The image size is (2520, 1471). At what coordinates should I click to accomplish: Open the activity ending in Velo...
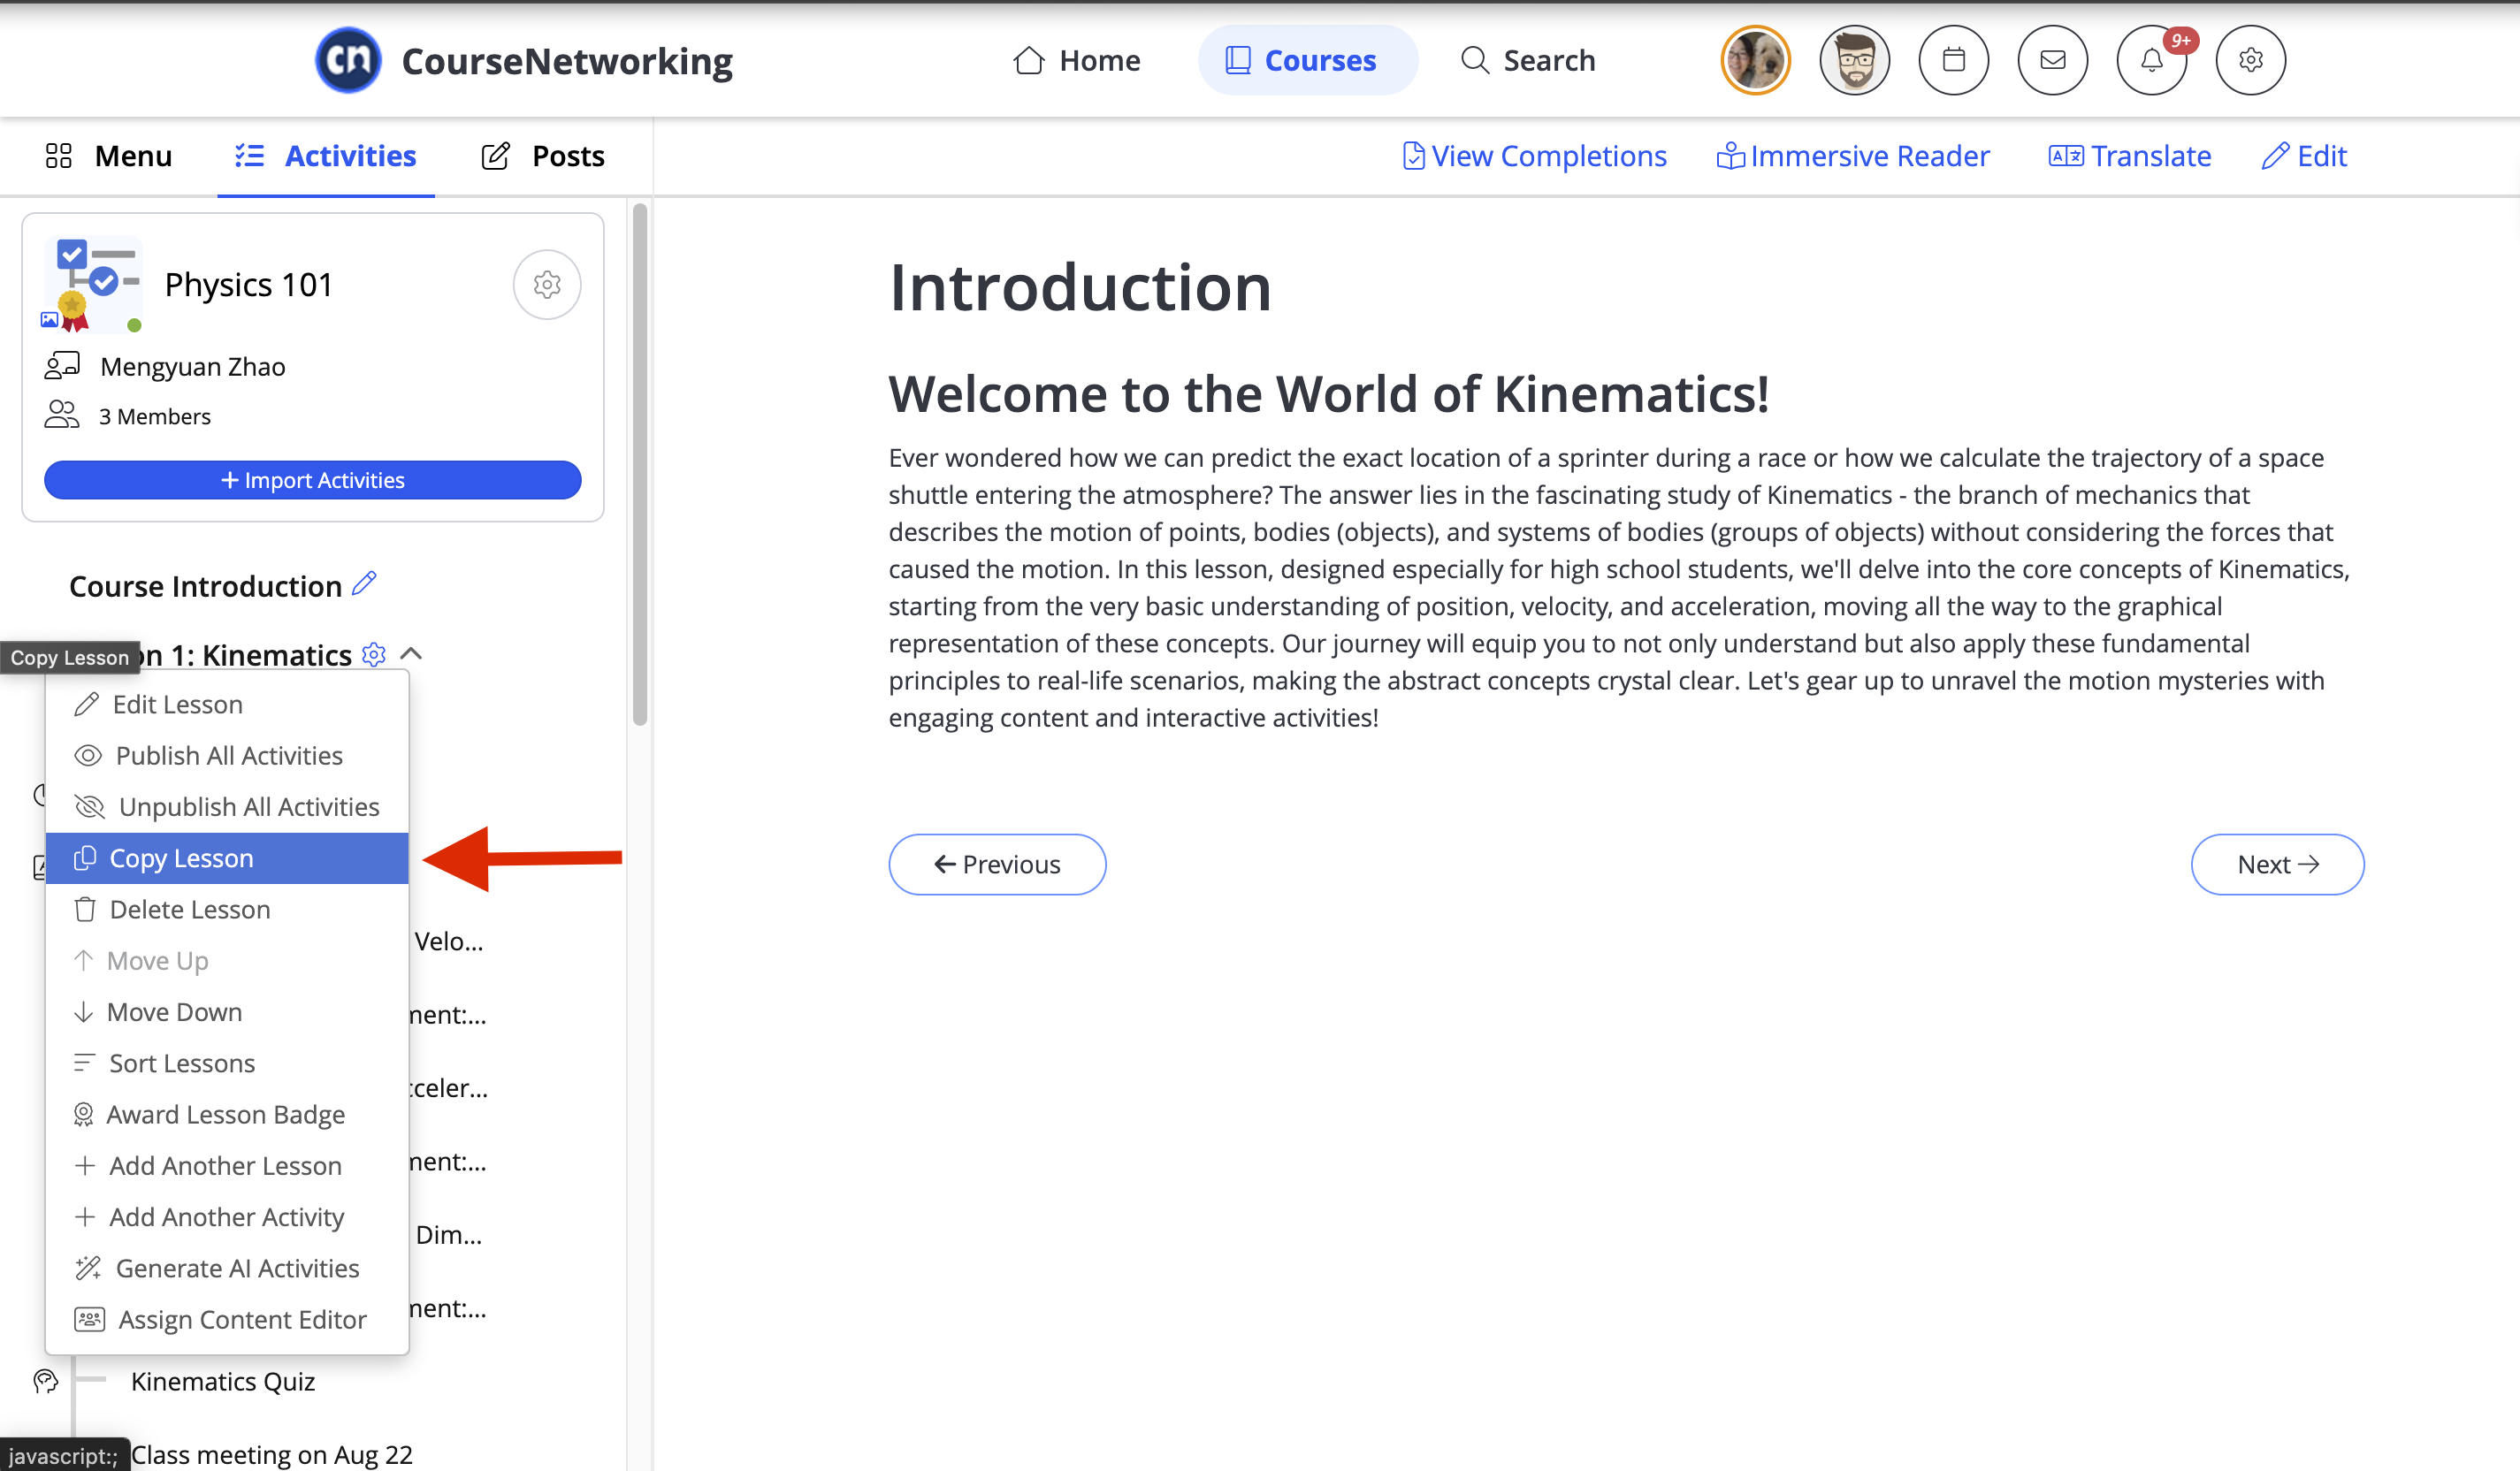point(449,941)
